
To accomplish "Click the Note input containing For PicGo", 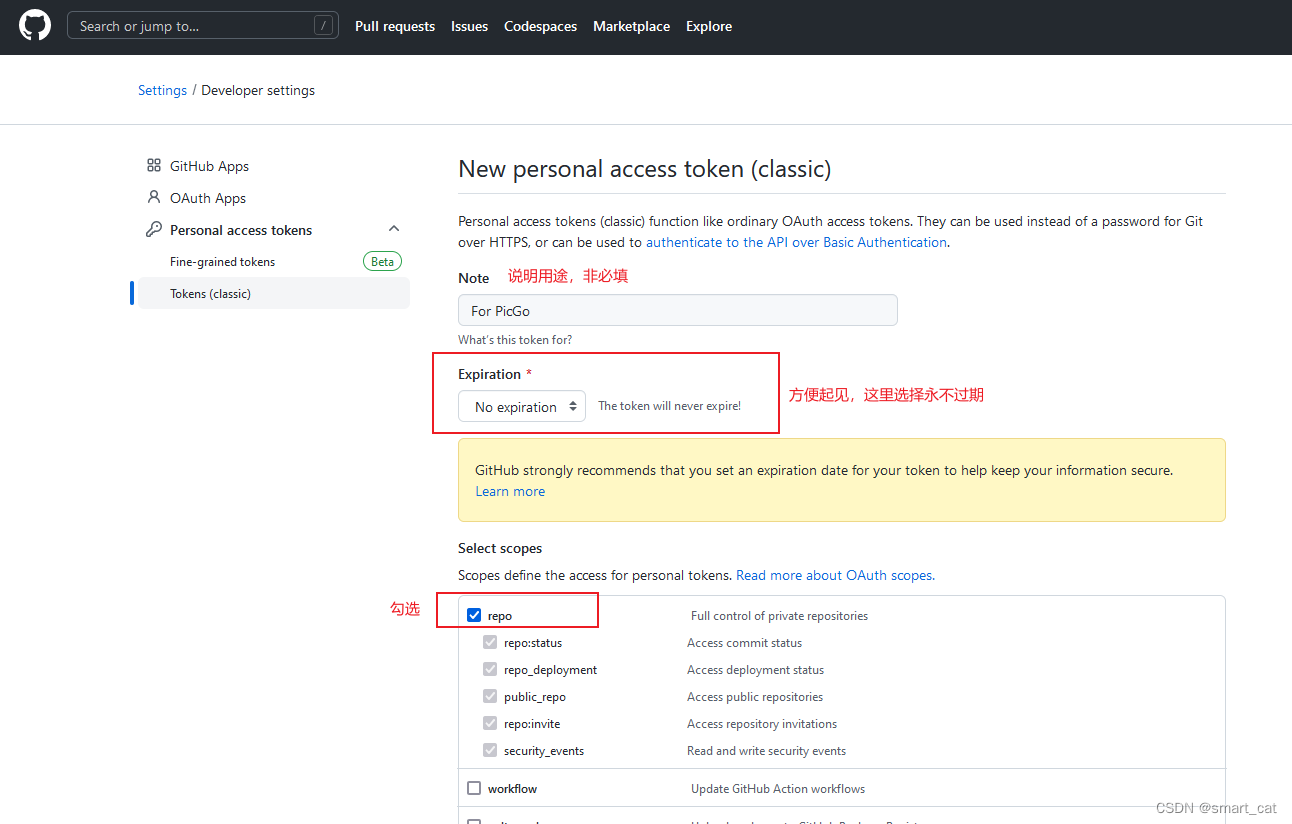I will point(678,310).
